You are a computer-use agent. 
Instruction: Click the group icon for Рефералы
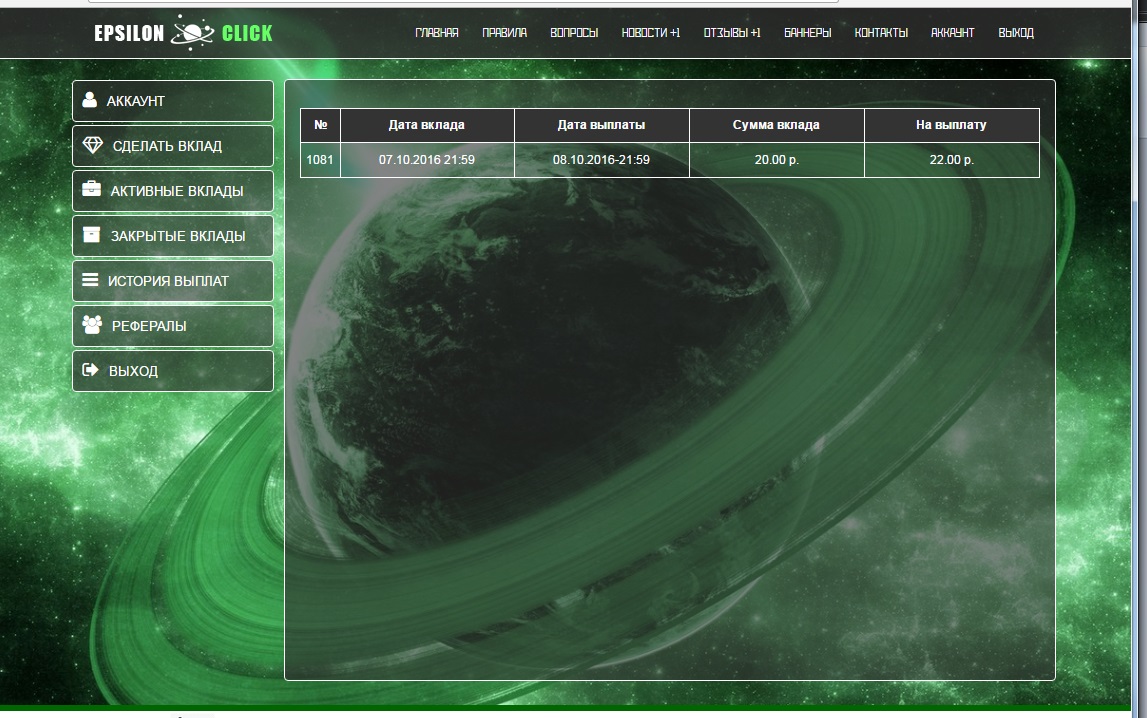point(92,325)
